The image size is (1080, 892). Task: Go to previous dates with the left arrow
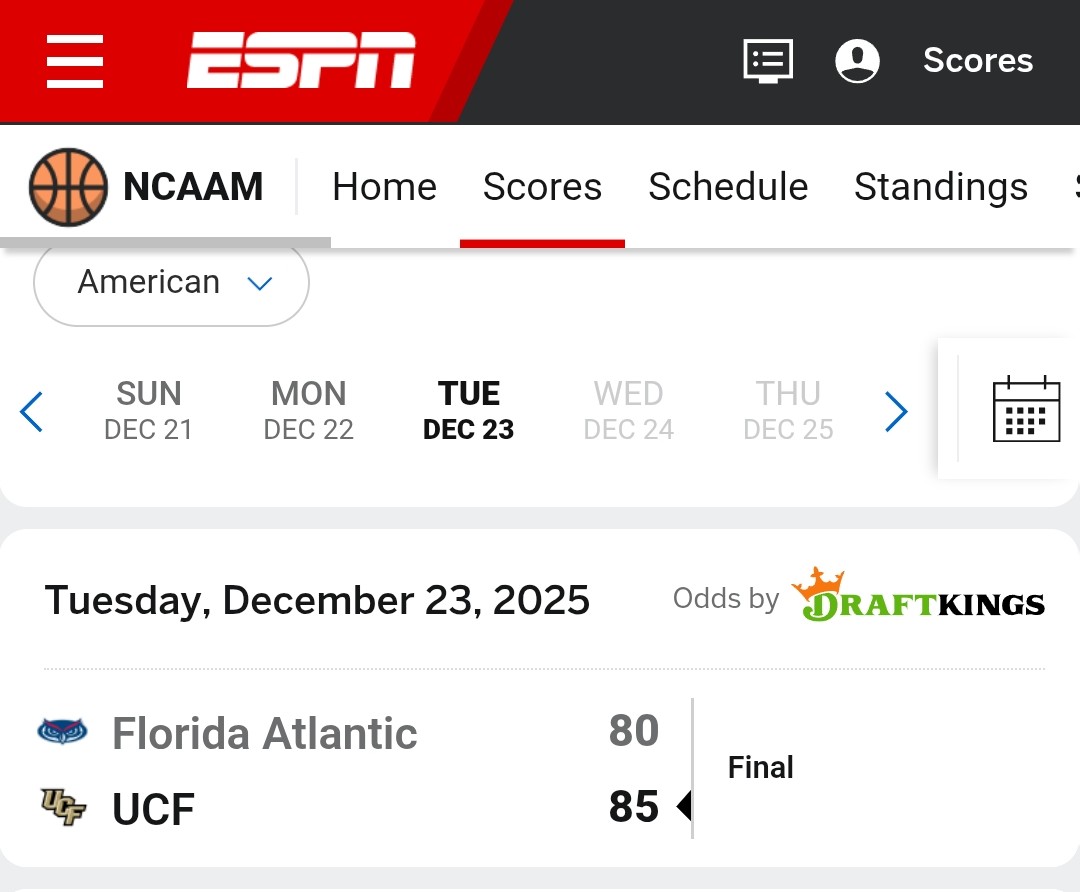(x=32, y=411)
